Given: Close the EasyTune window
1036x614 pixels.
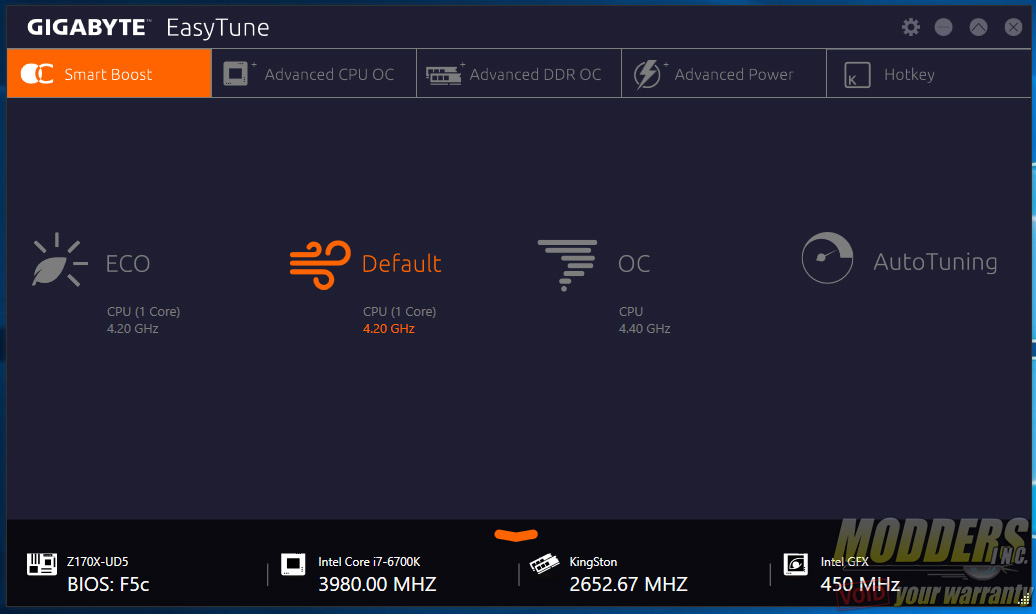Looking at the screenshot, I should tap(1013, 27).
